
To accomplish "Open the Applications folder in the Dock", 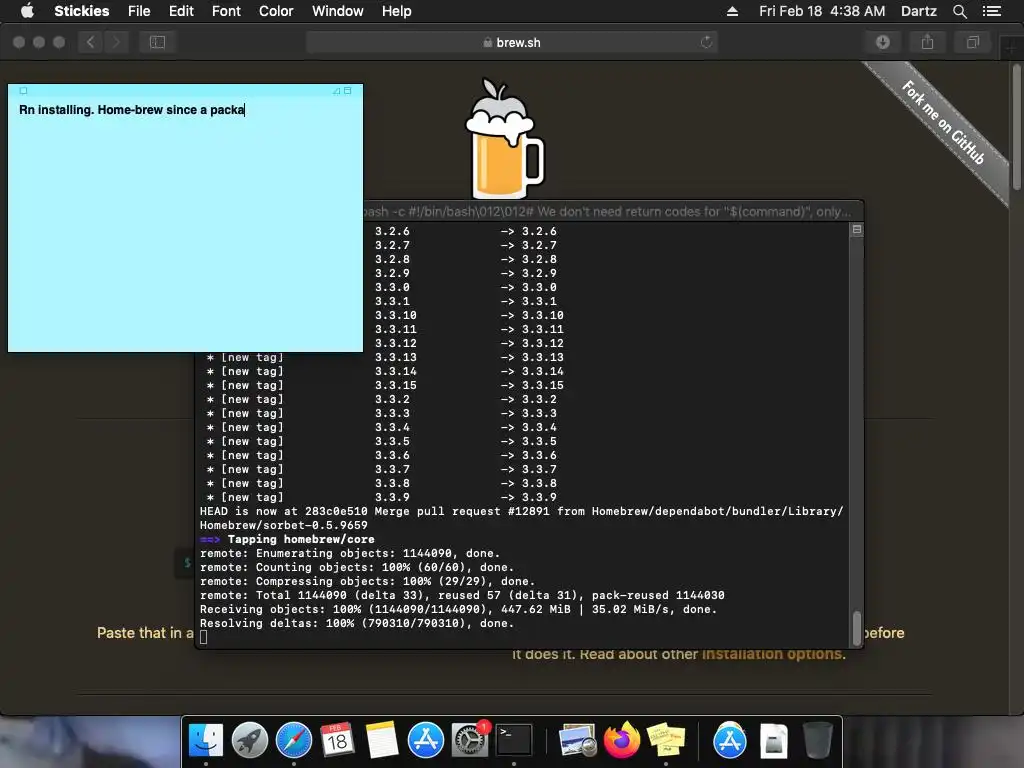I will pyautogui.click(x=729, y=741).
